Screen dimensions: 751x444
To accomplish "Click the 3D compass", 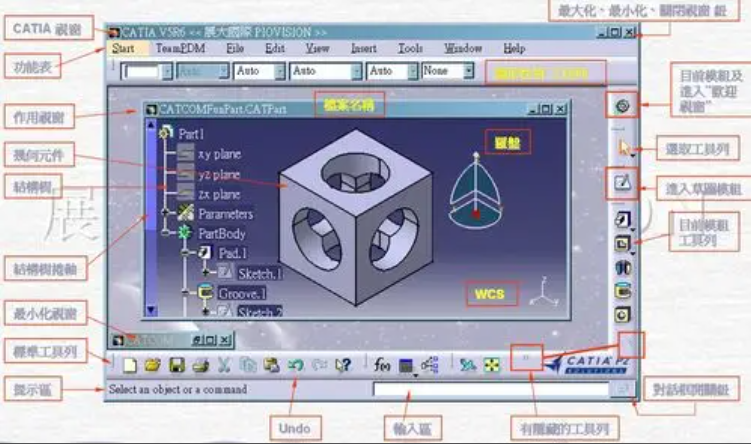I will pyautogui.click(x=476, y=190).
